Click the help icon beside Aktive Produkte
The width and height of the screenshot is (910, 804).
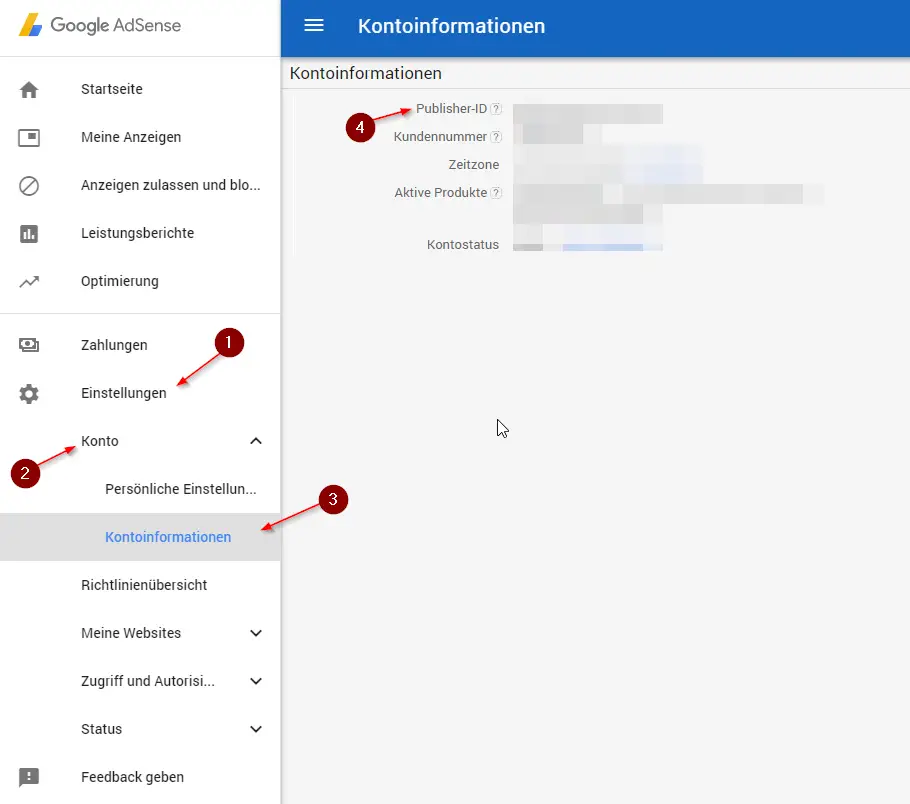click(x=496, y=193)
